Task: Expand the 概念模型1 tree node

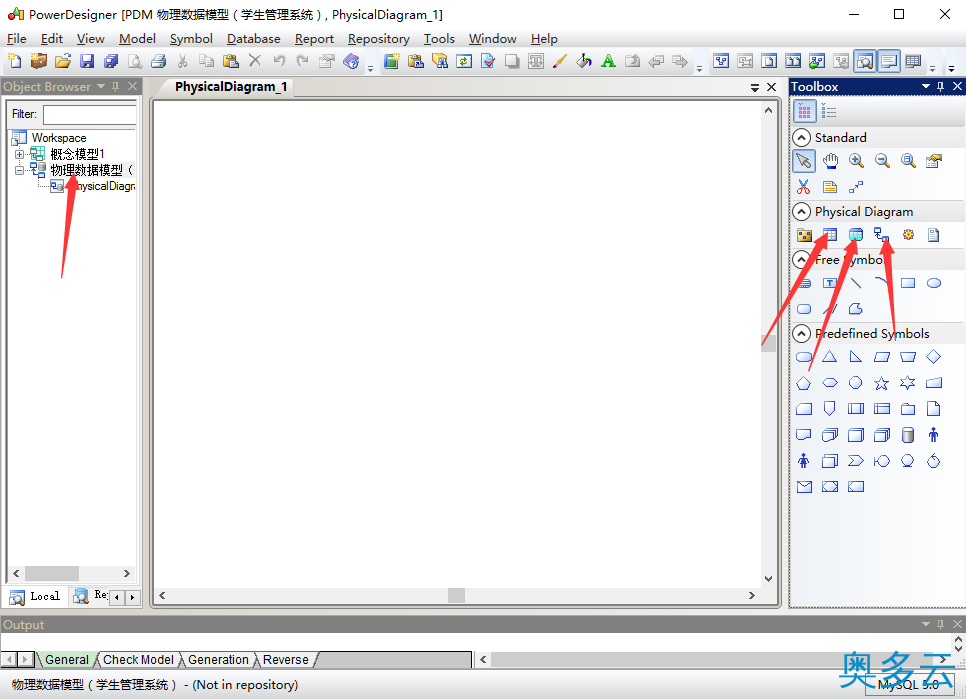Action: pyautogui.click(x=19, y=154)
